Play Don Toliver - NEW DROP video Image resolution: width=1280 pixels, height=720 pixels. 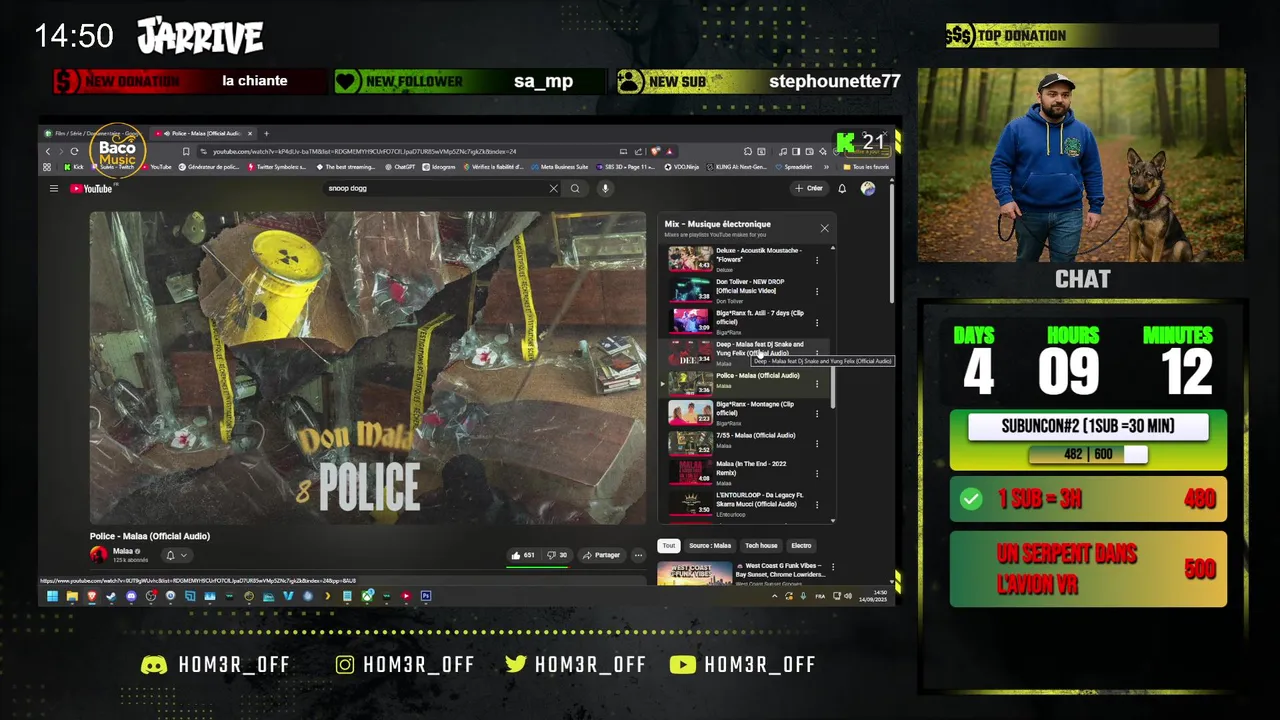[742, 291]
